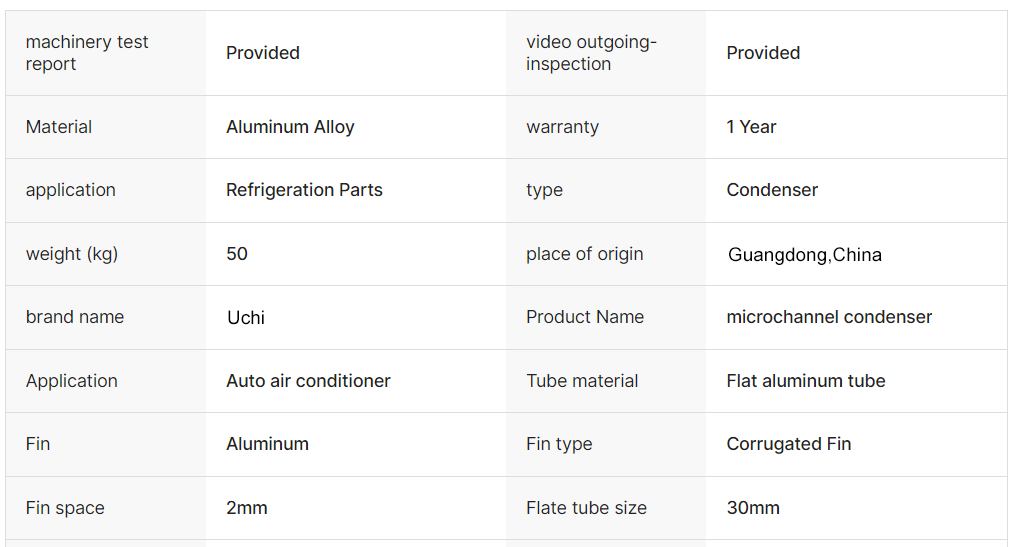Click the 'place of origin' label
The height and width of the screenshot is (547, 1014).
click(x=585, y=254)
